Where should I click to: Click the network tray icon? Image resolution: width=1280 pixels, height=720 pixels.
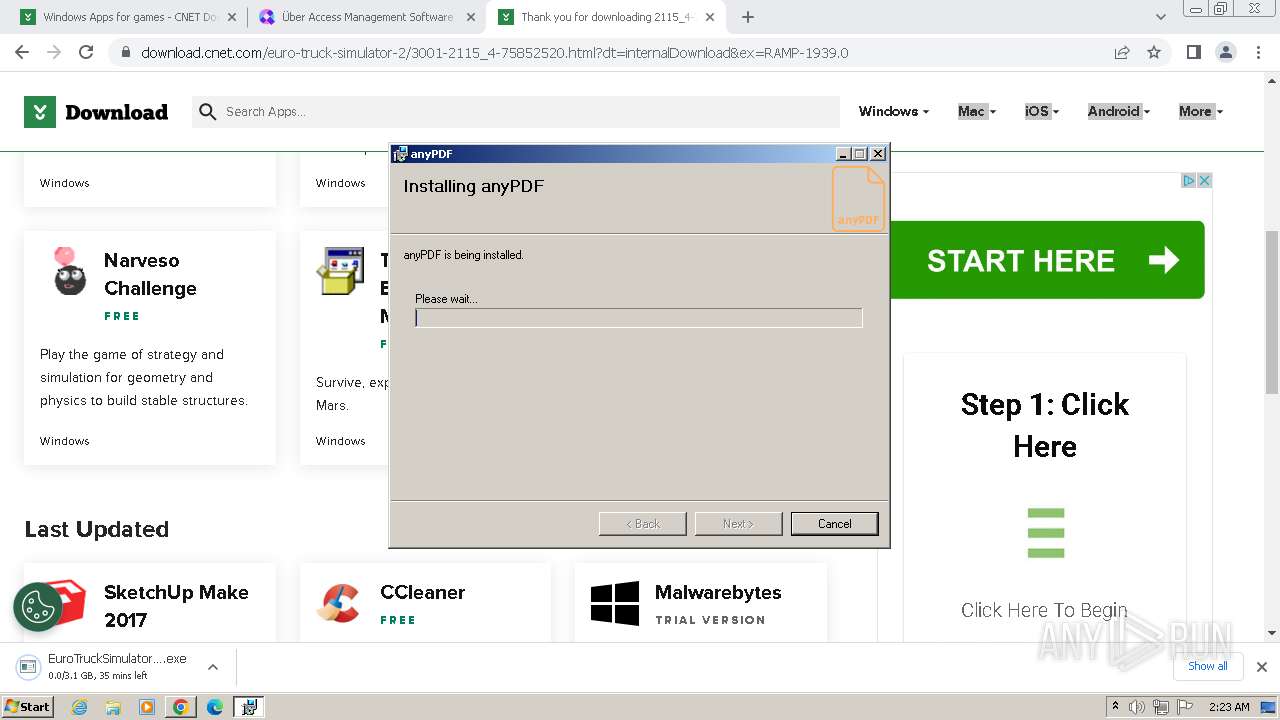[x=1161, y=707]
